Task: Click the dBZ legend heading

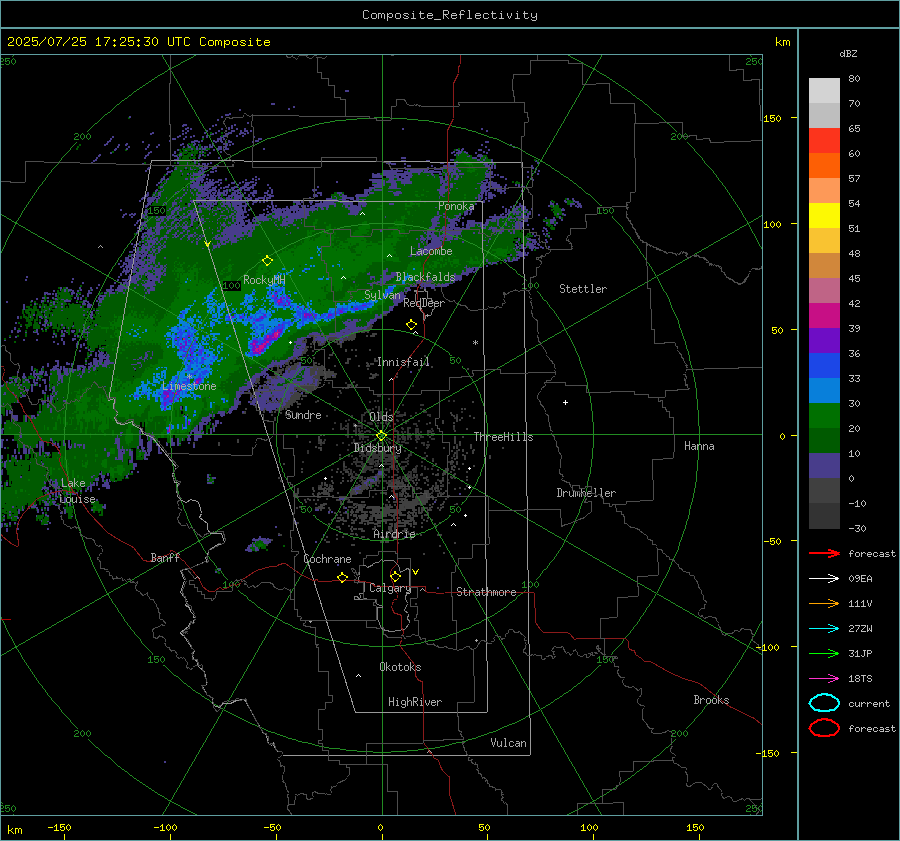Action: click(x=848, y=53)
